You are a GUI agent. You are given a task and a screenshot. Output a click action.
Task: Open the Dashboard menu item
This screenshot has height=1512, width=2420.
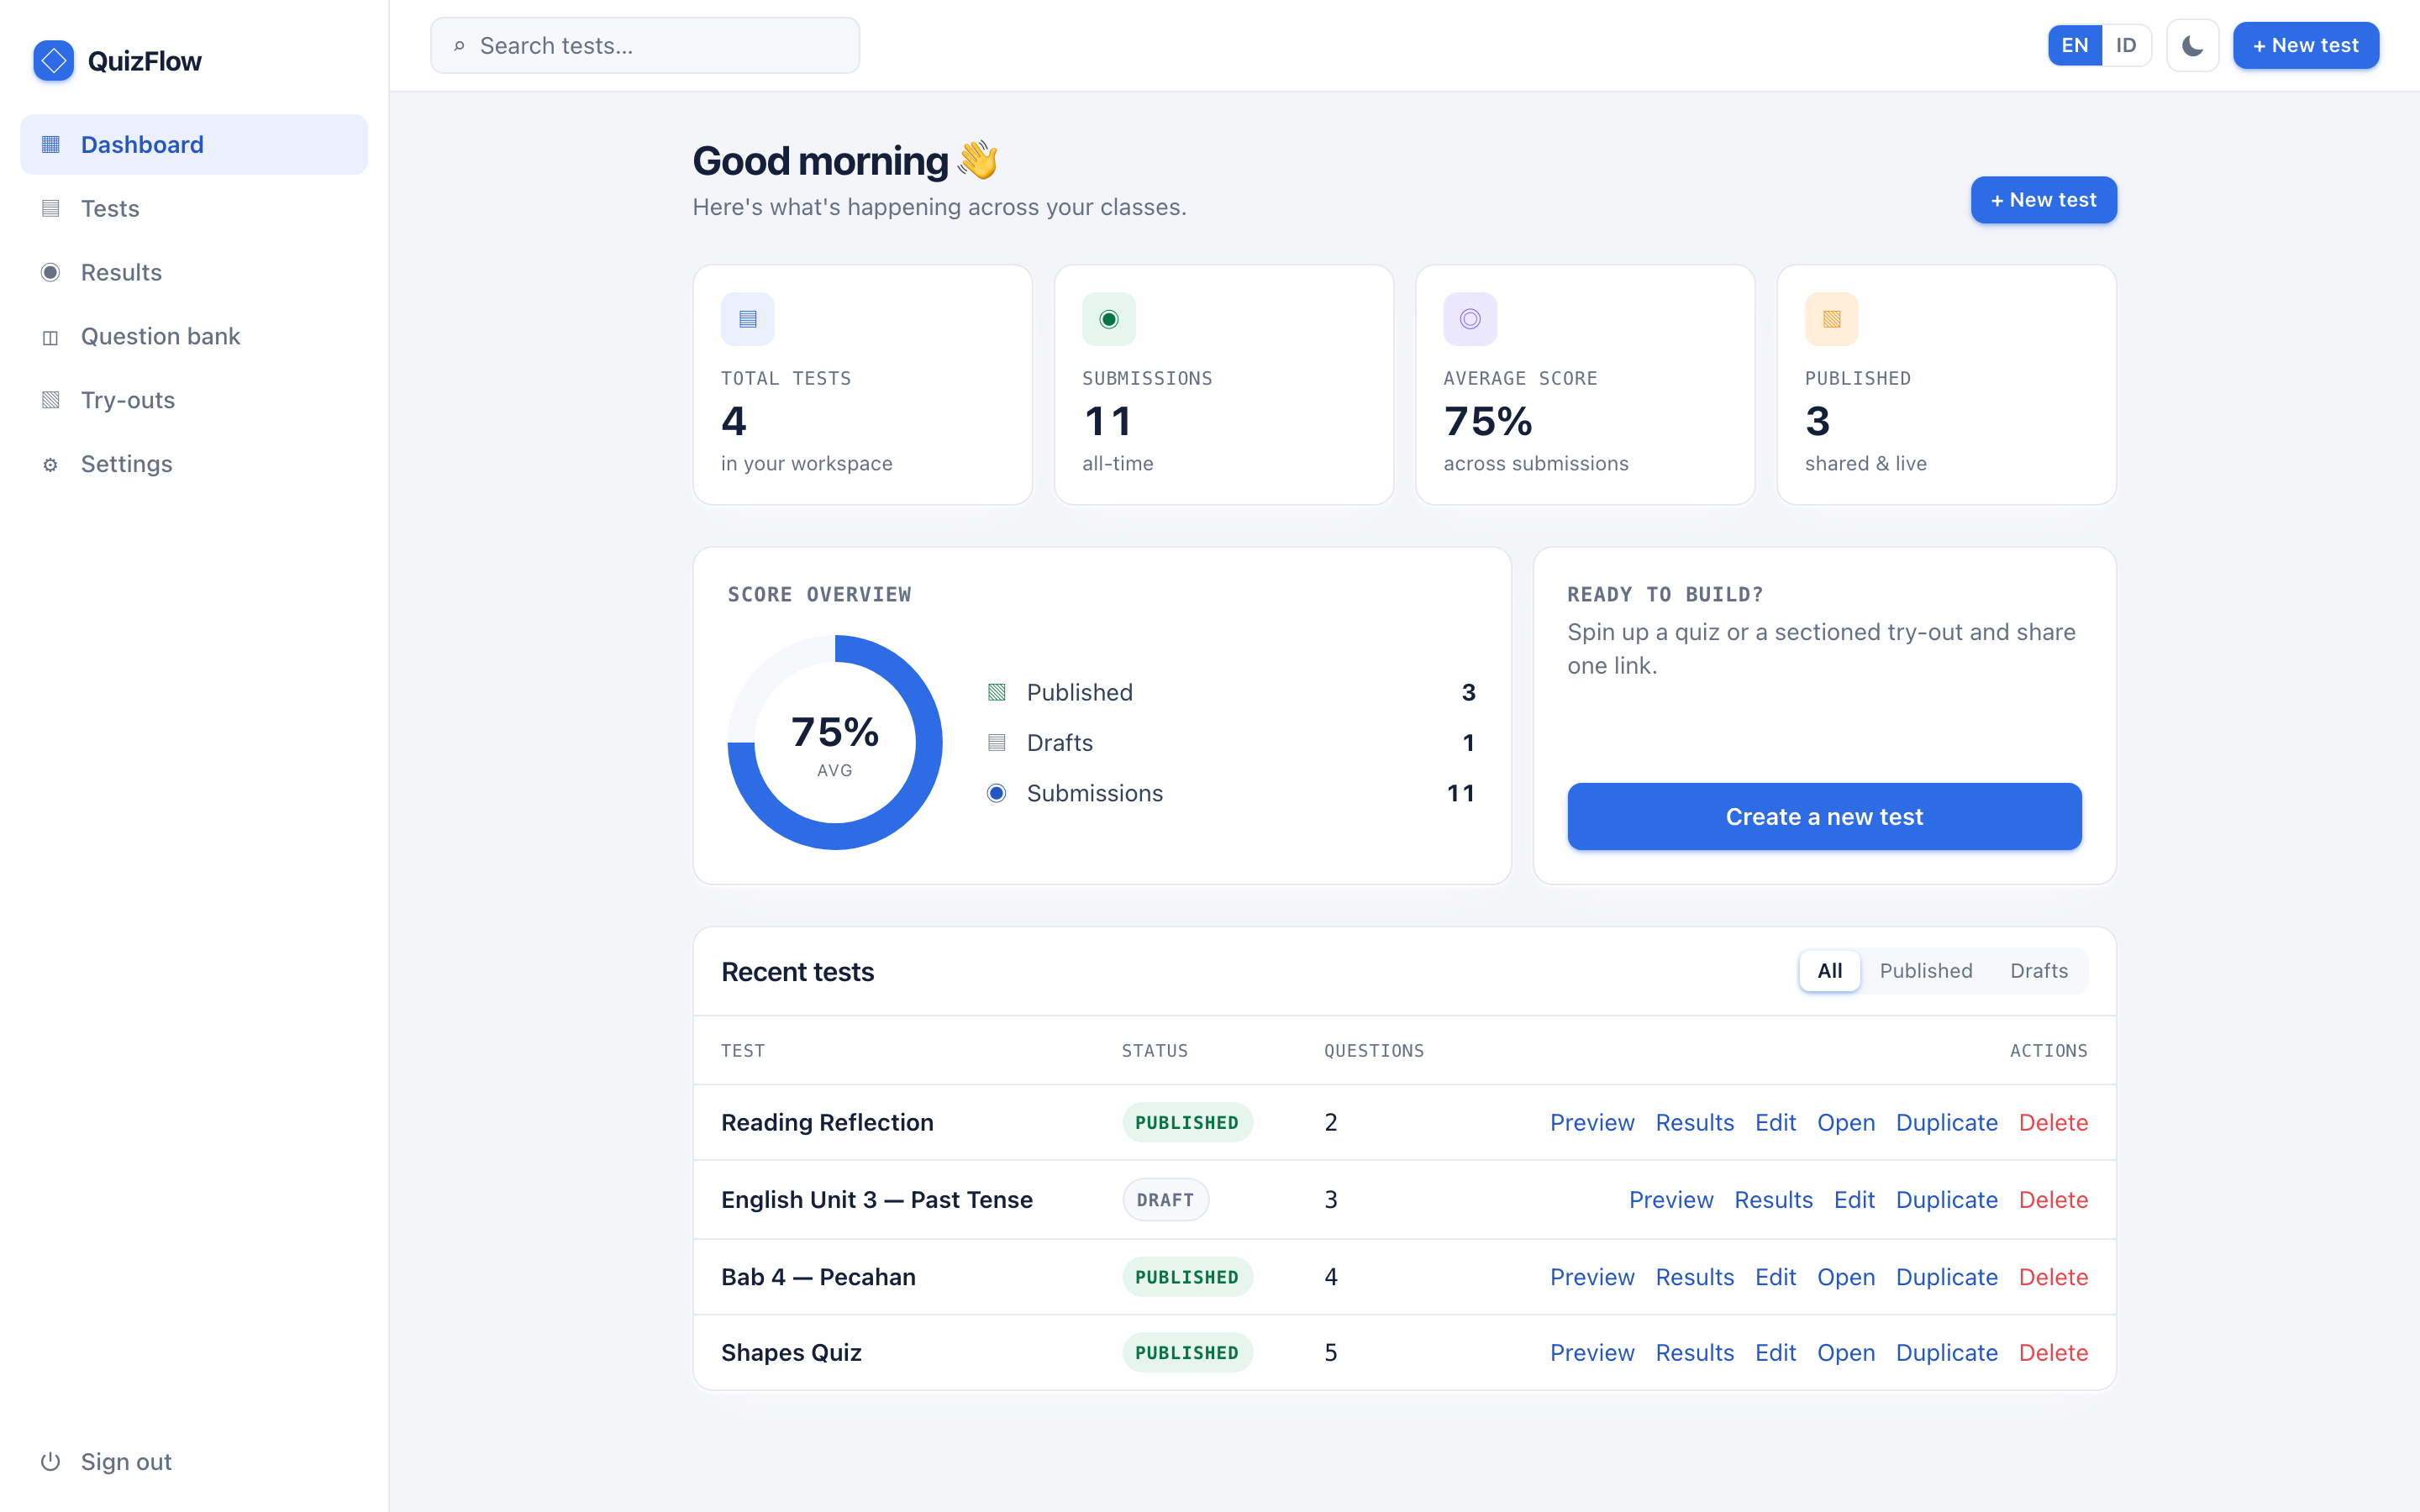click(x=194, y=145)
